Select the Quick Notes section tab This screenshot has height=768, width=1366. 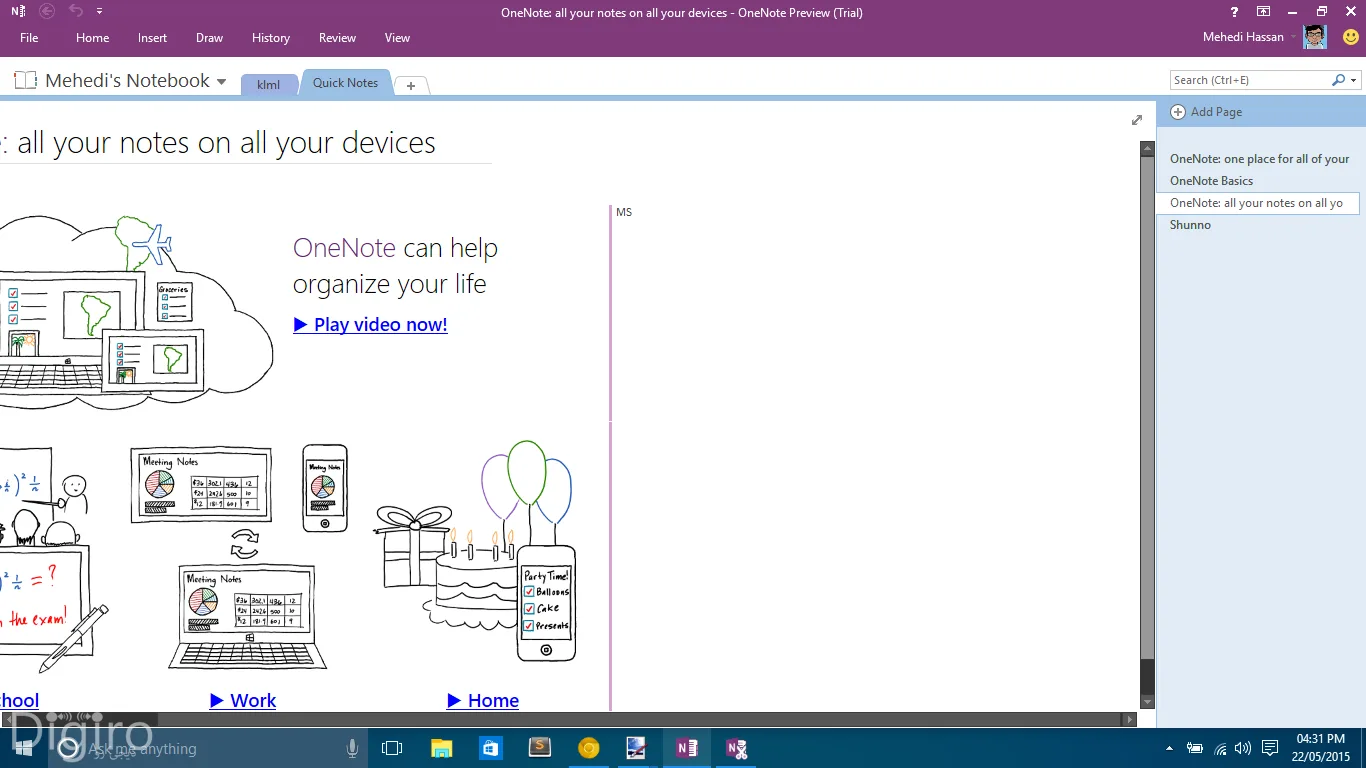345,83
